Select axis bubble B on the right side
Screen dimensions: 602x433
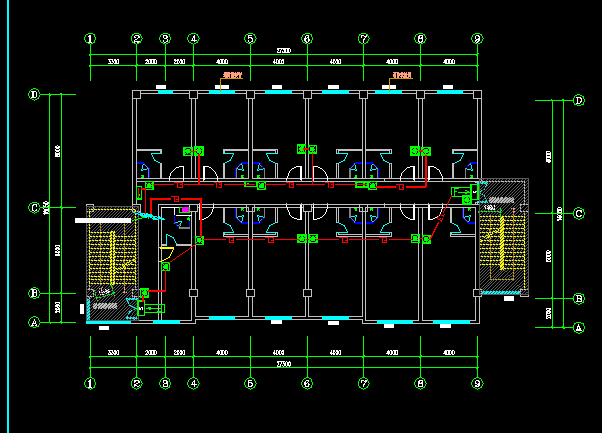[578, 298]
